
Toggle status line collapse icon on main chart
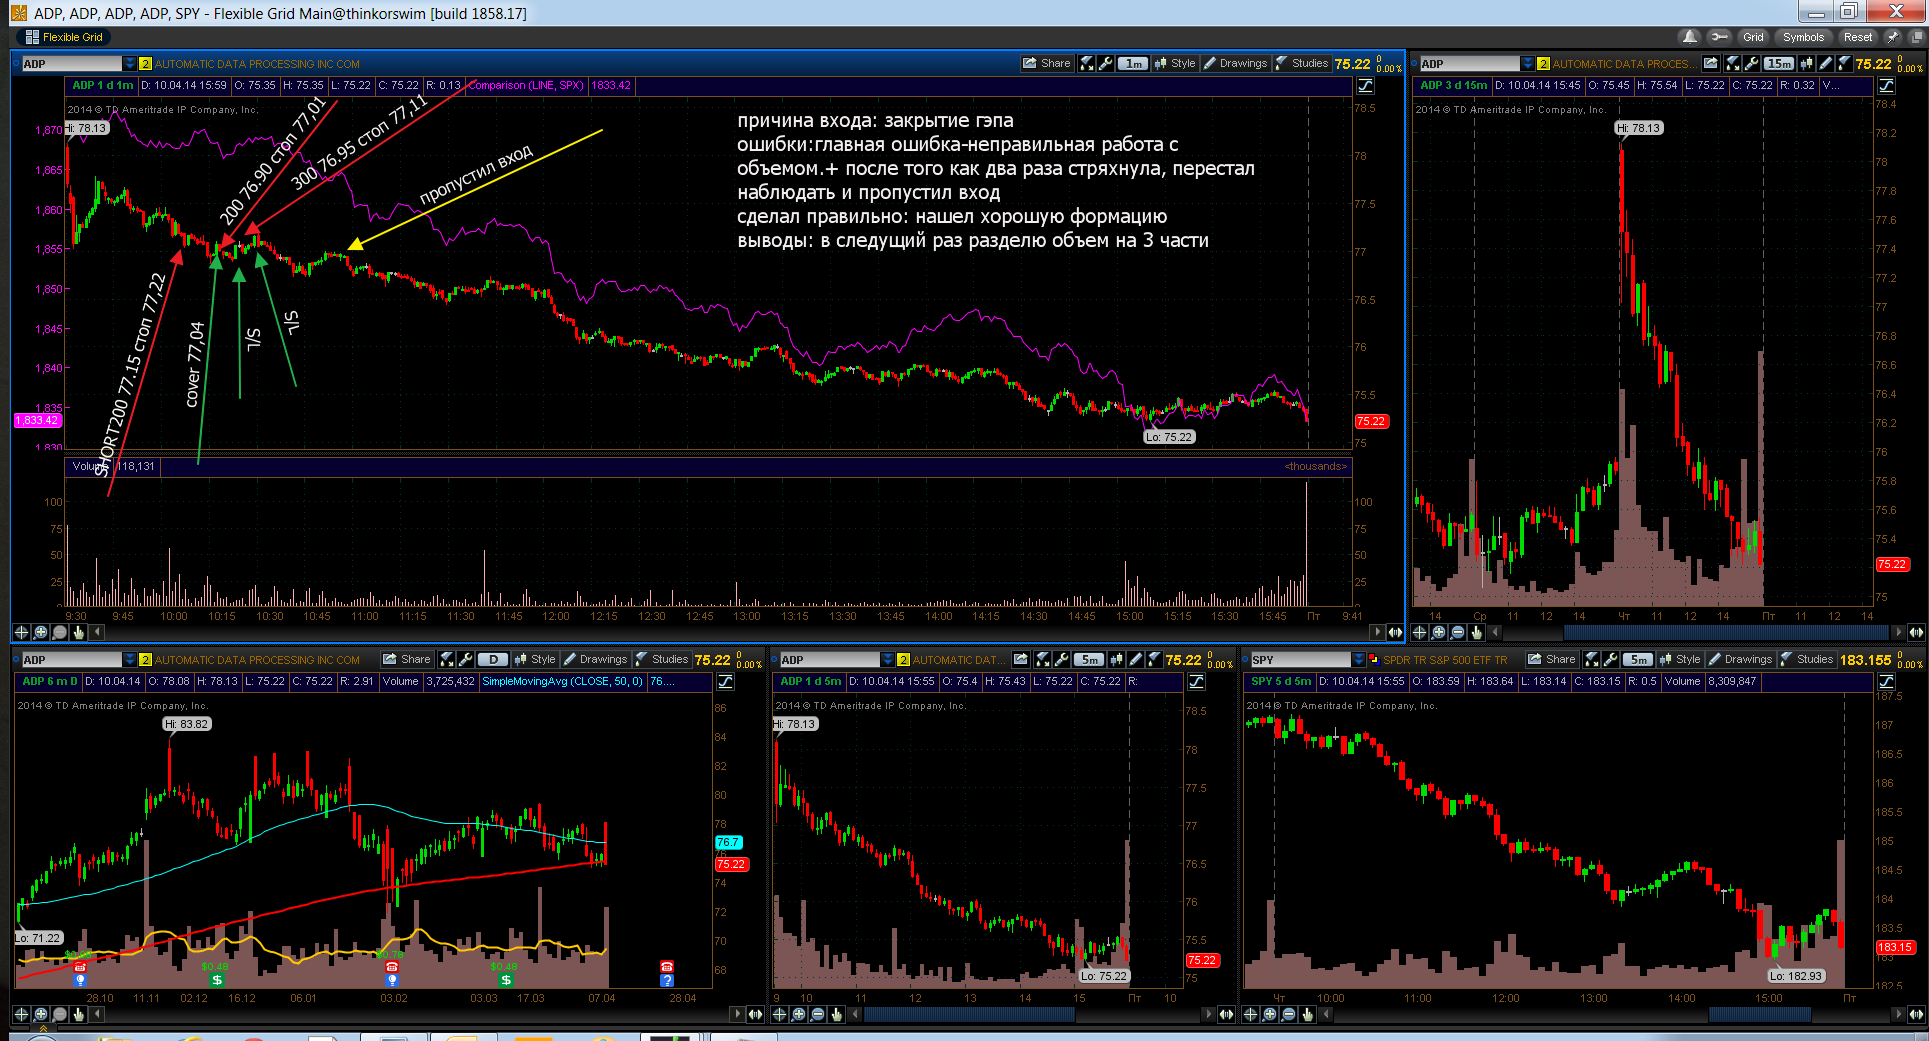tap(1365, 86)
